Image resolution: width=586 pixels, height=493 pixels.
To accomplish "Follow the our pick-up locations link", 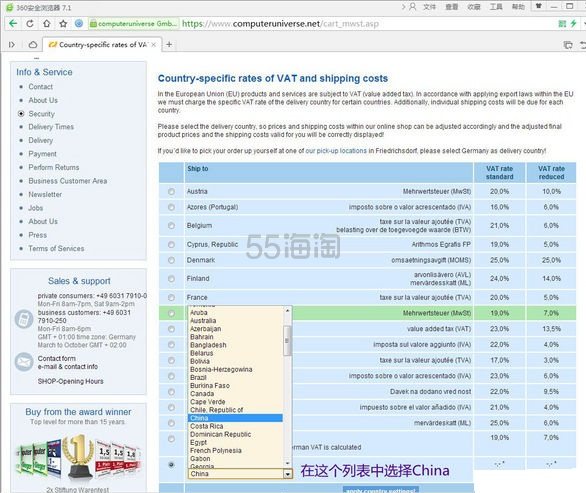I will coord(336,151).
